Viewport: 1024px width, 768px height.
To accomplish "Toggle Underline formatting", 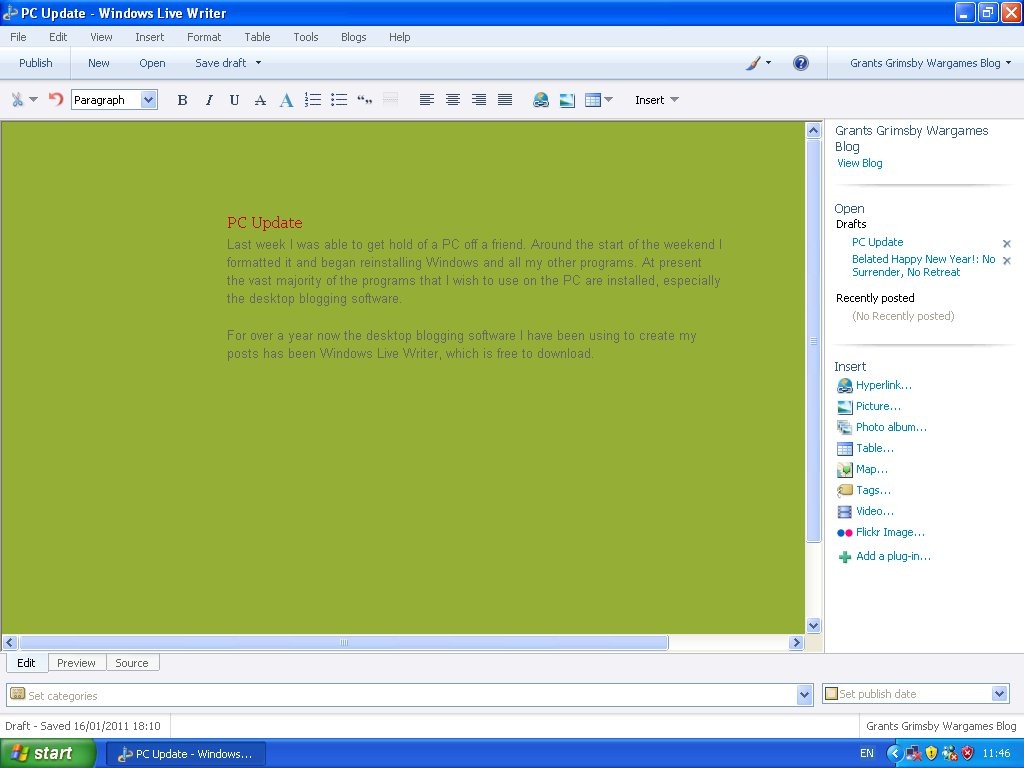I will coord(234,100).
